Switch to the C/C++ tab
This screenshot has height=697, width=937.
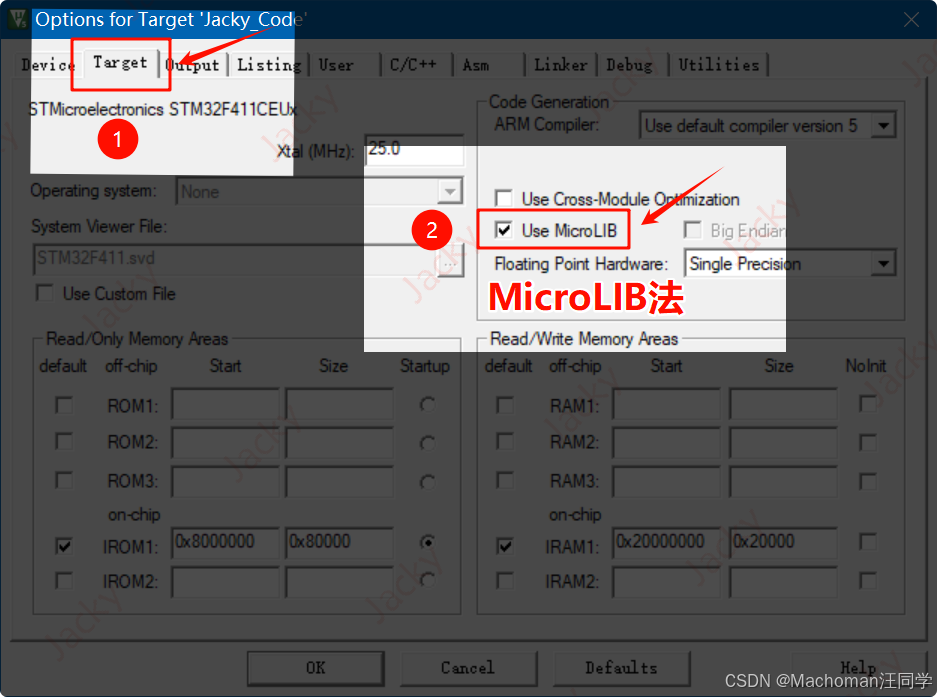[413, 64]
